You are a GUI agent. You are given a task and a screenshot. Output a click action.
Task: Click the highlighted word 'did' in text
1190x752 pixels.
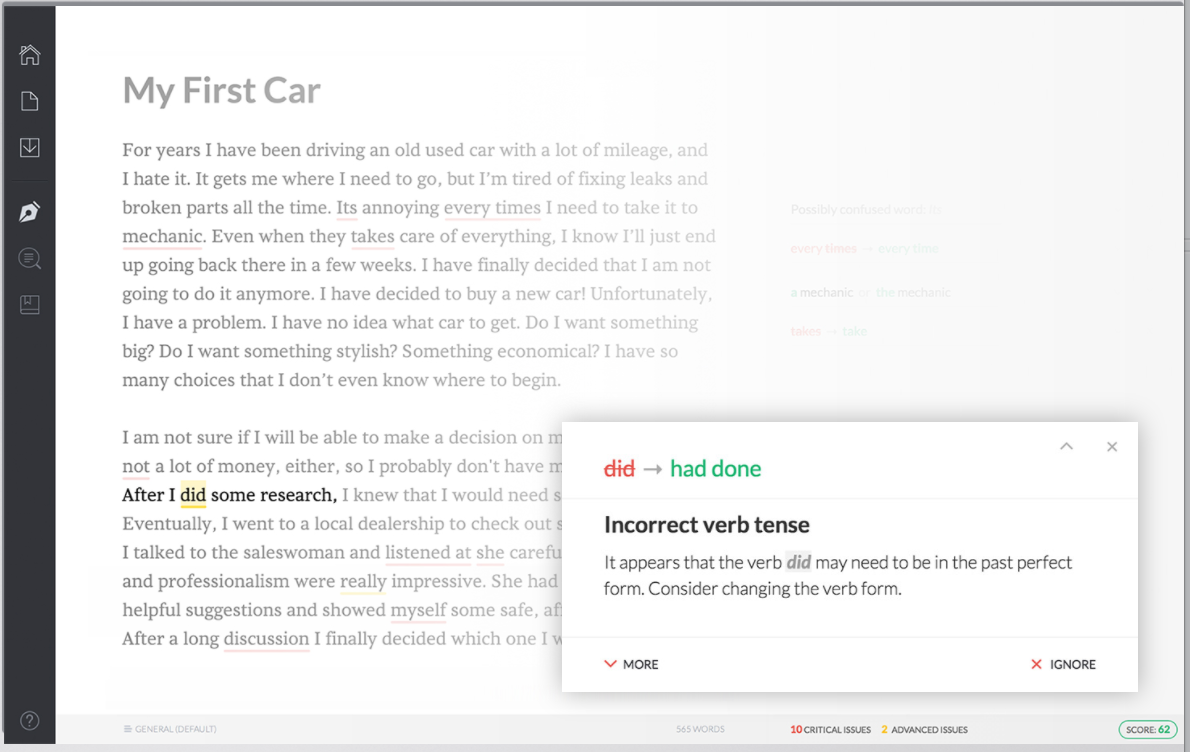click(x=193, y=495)
